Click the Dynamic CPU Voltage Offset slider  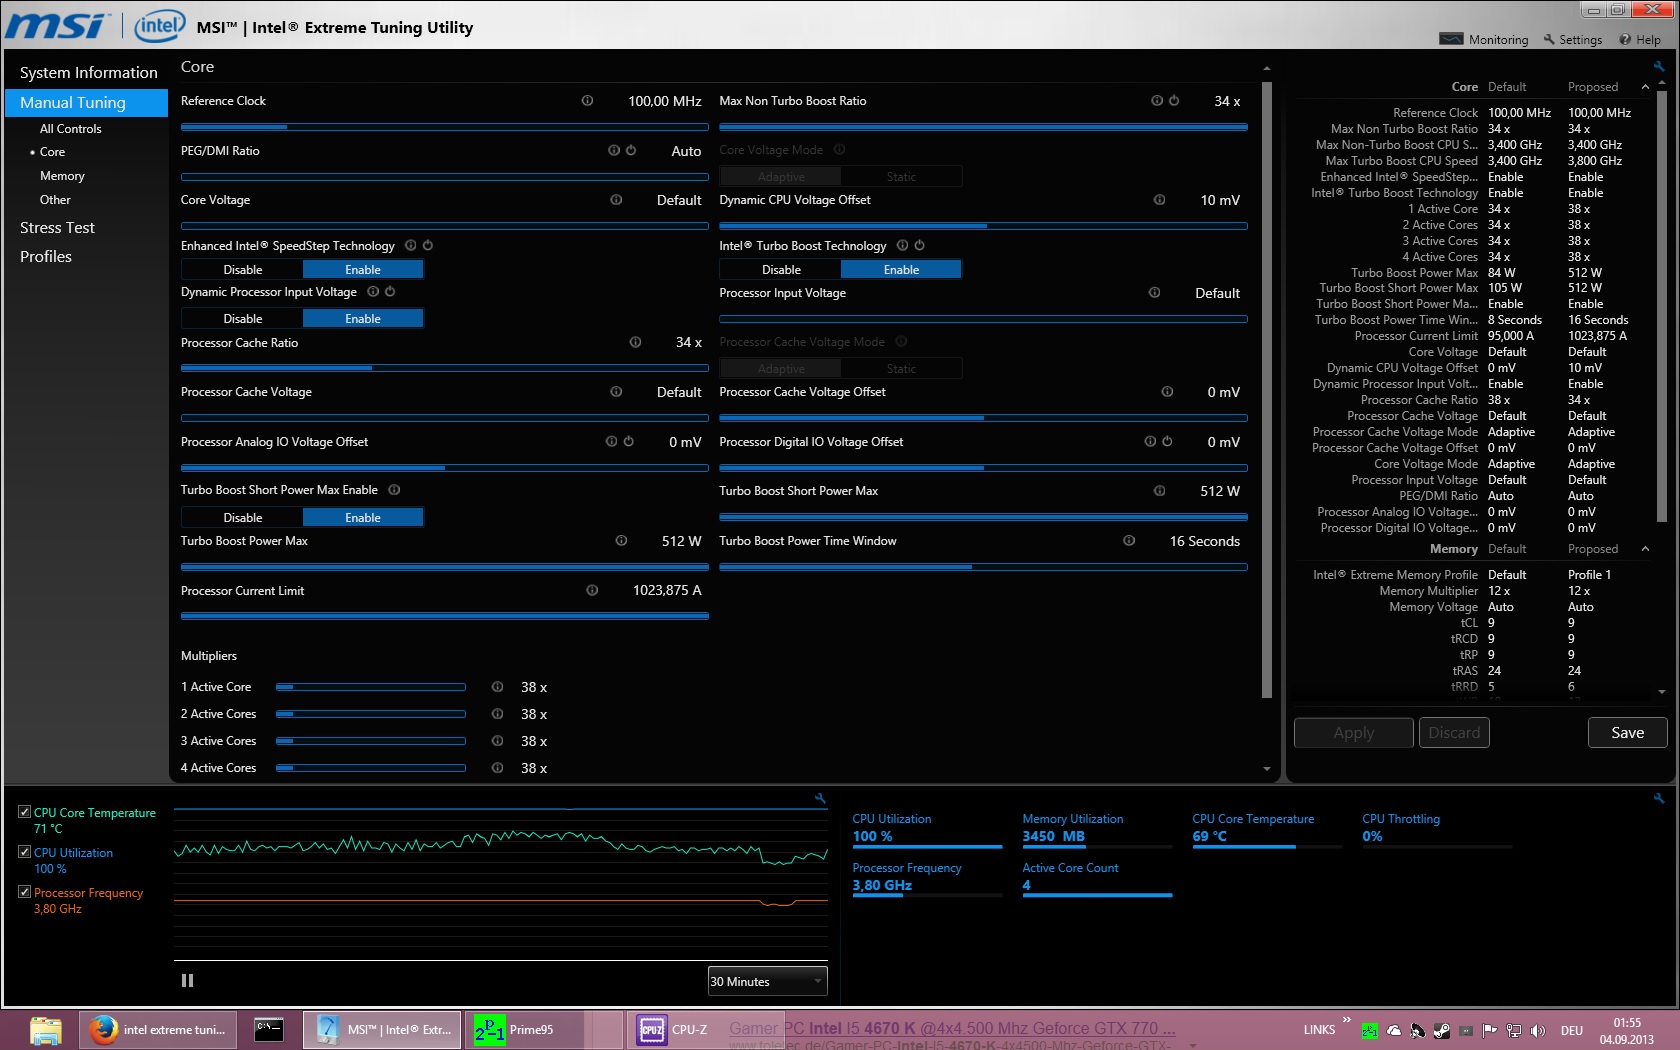coord(983,226)
